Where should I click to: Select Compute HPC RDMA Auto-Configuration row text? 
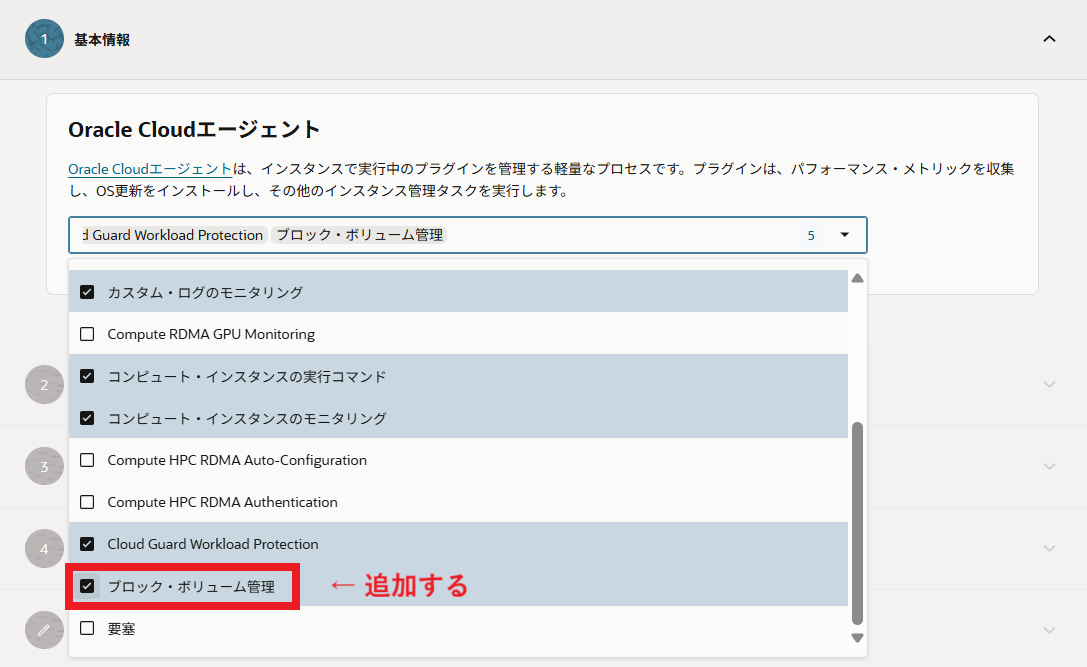click(x=237, y=460)
